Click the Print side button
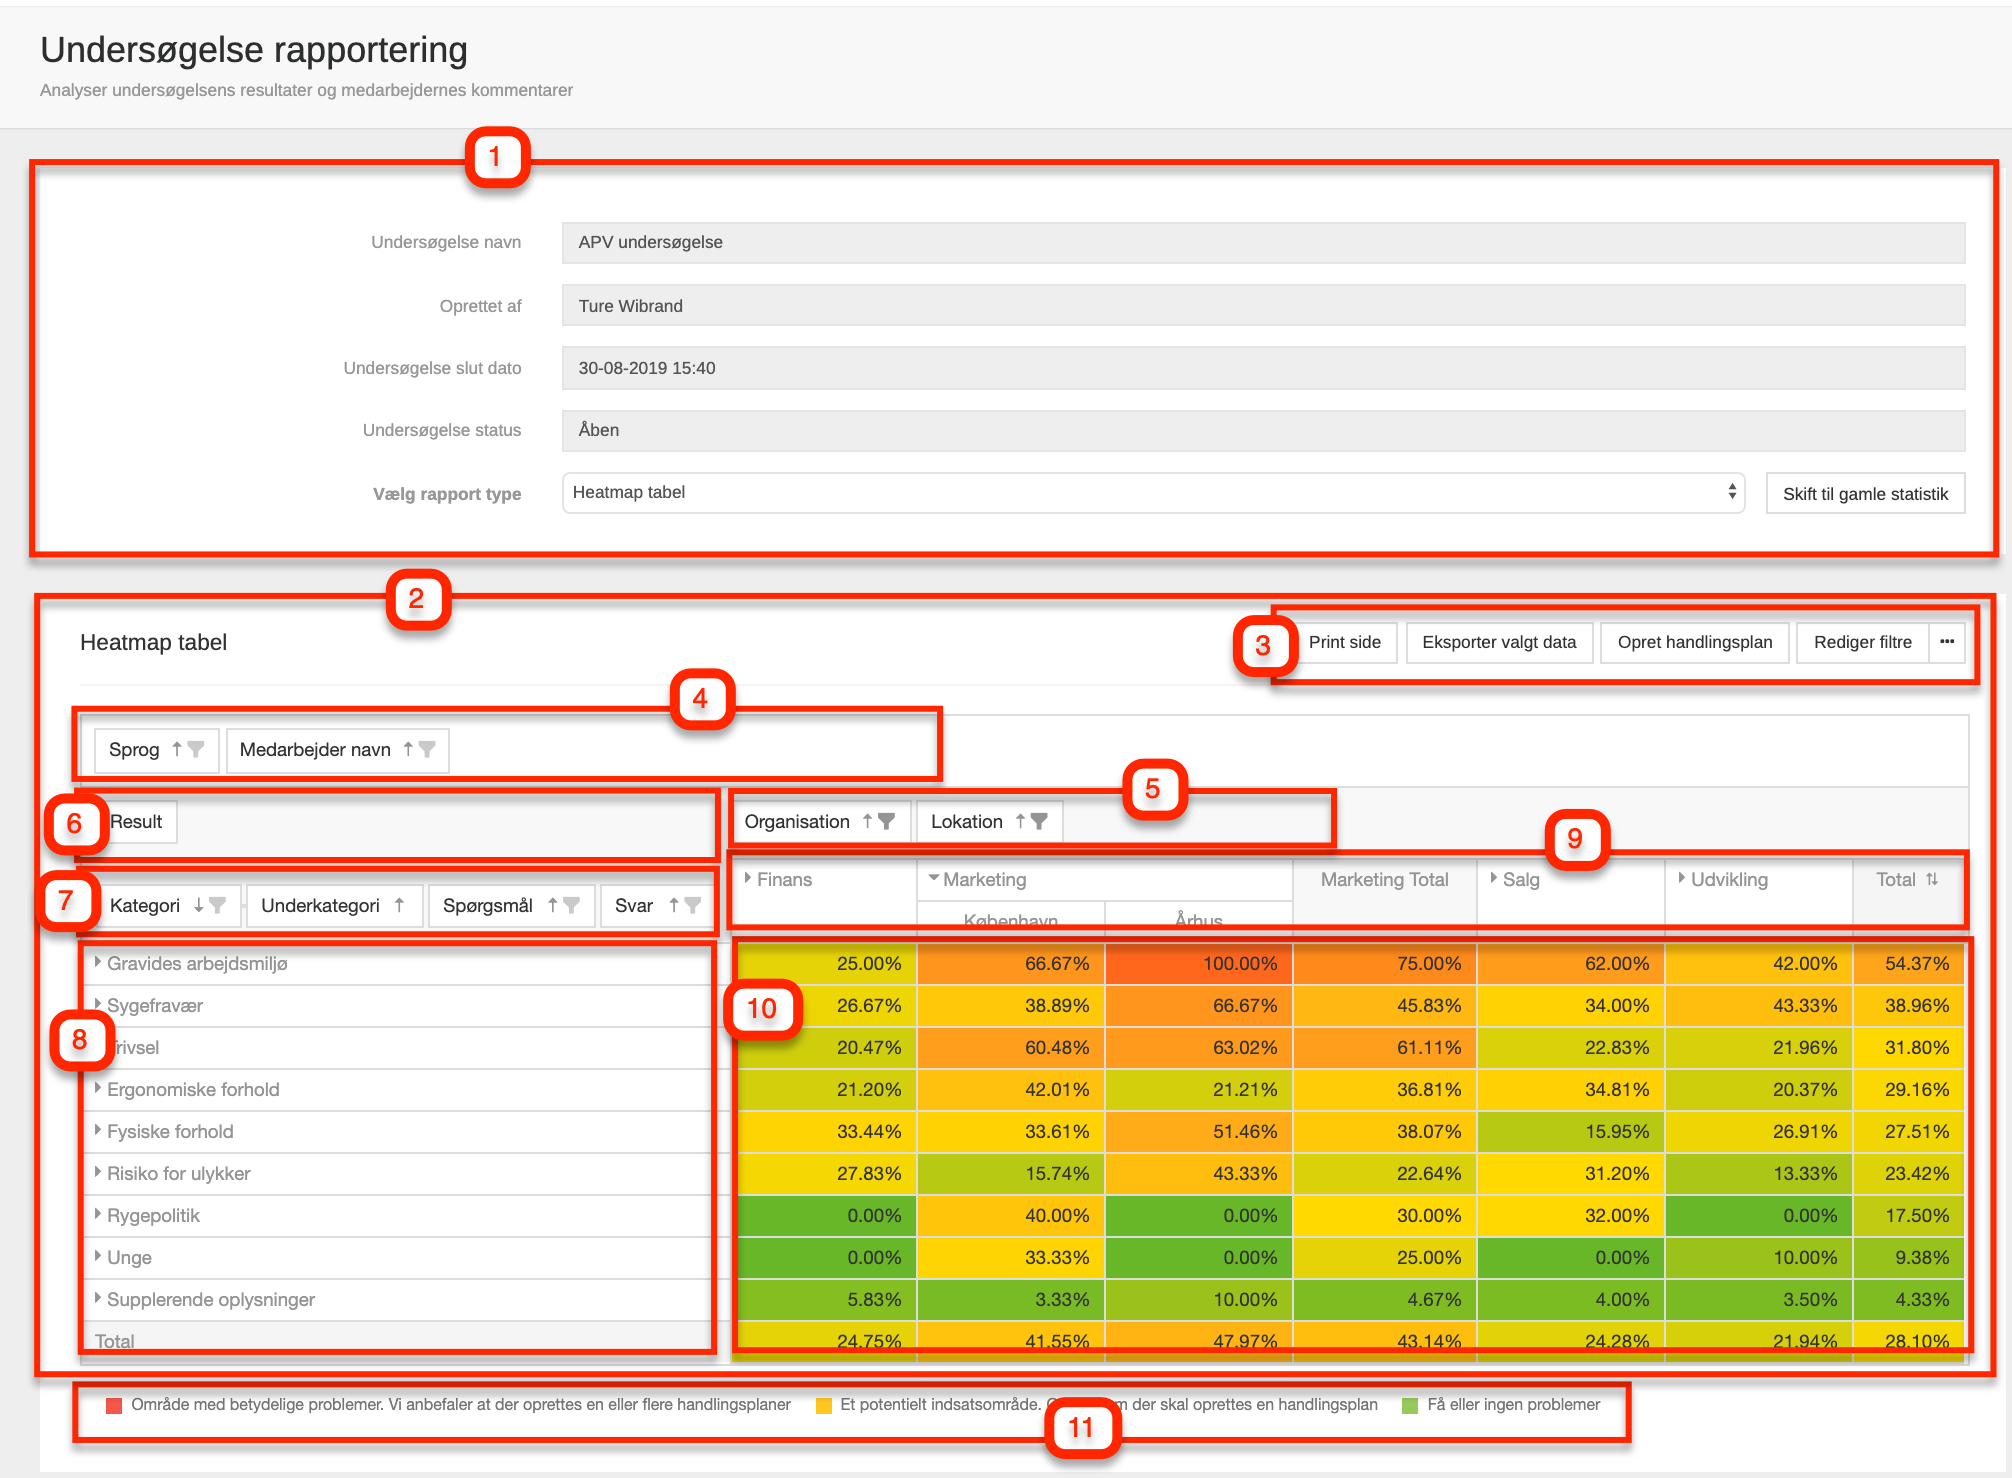The image size is (2012, 1478). tap(1344, 642)
